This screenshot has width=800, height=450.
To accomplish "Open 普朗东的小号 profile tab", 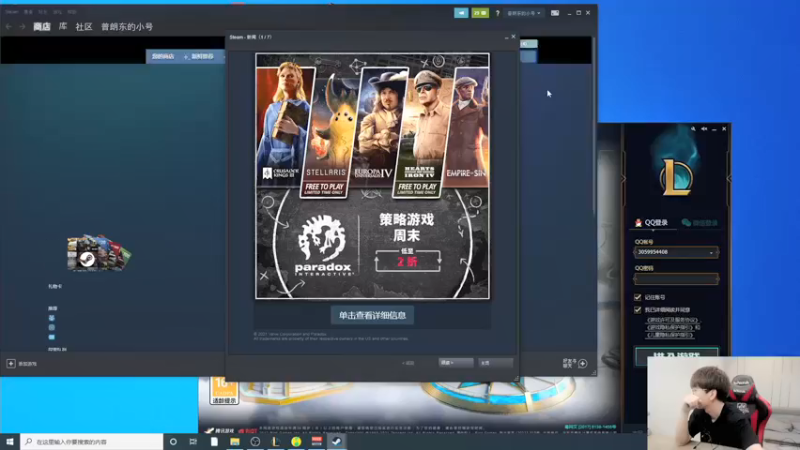I will coord(127,27).
